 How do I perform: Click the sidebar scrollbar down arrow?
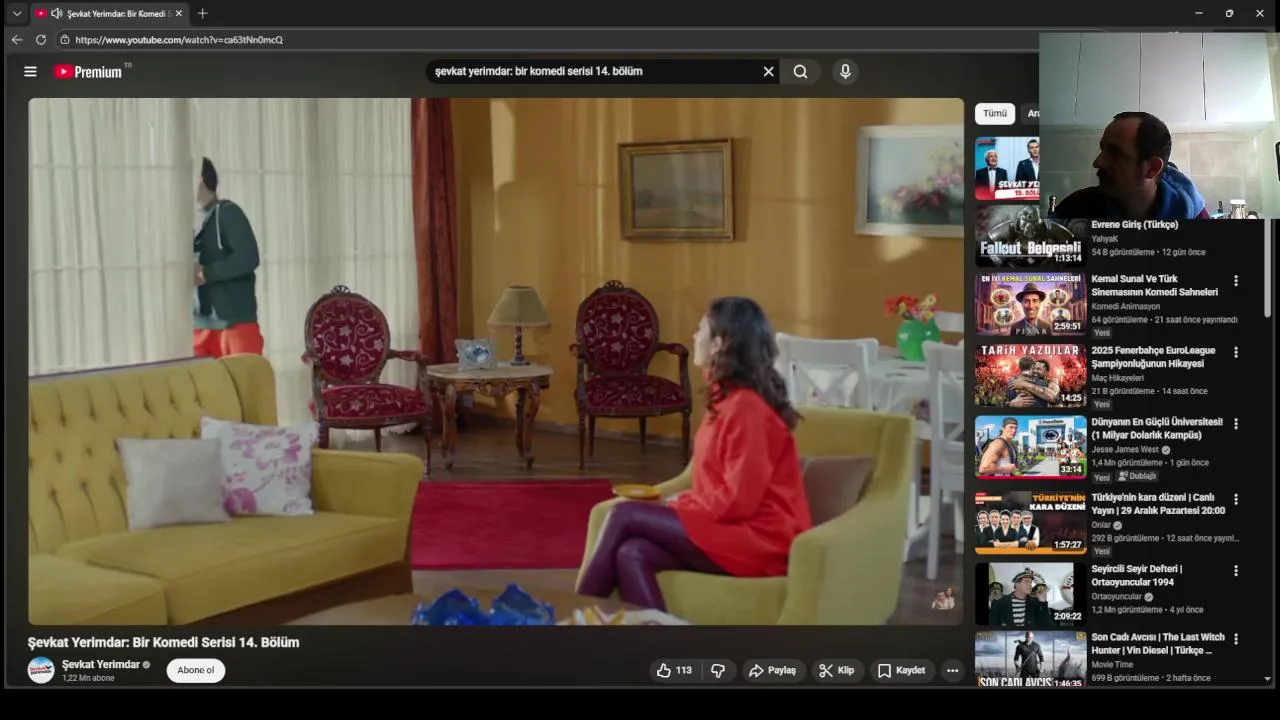1268,679
